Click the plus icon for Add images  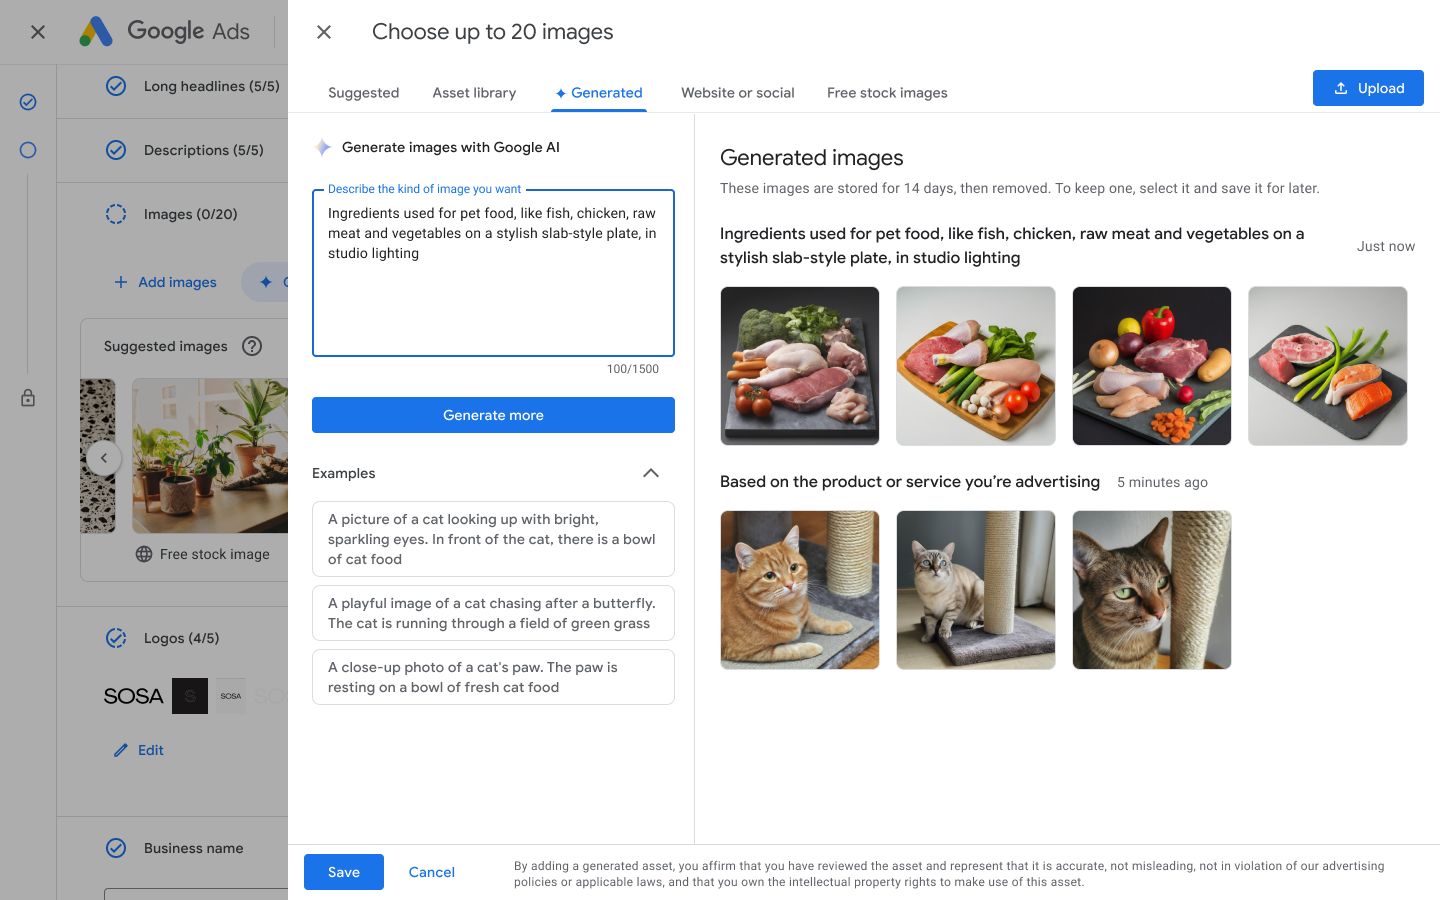121,282
